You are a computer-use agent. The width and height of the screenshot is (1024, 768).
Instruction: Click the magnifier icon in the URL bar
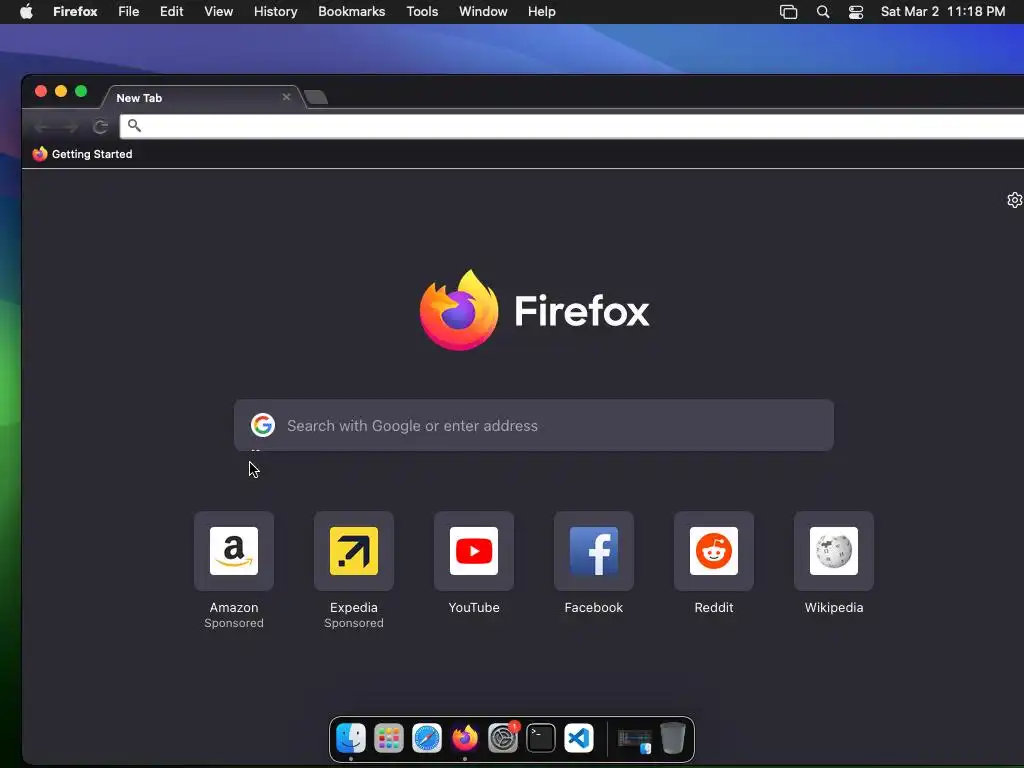click(134, 125)
